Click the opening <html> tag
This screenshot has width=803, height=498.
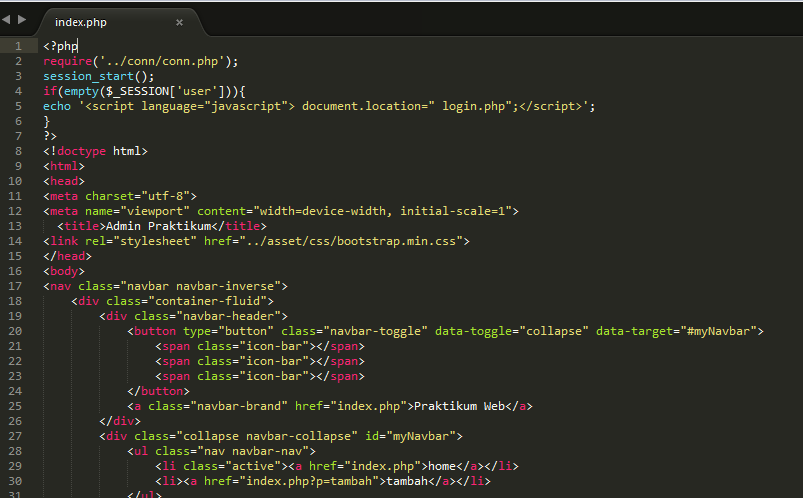(64, 166)
